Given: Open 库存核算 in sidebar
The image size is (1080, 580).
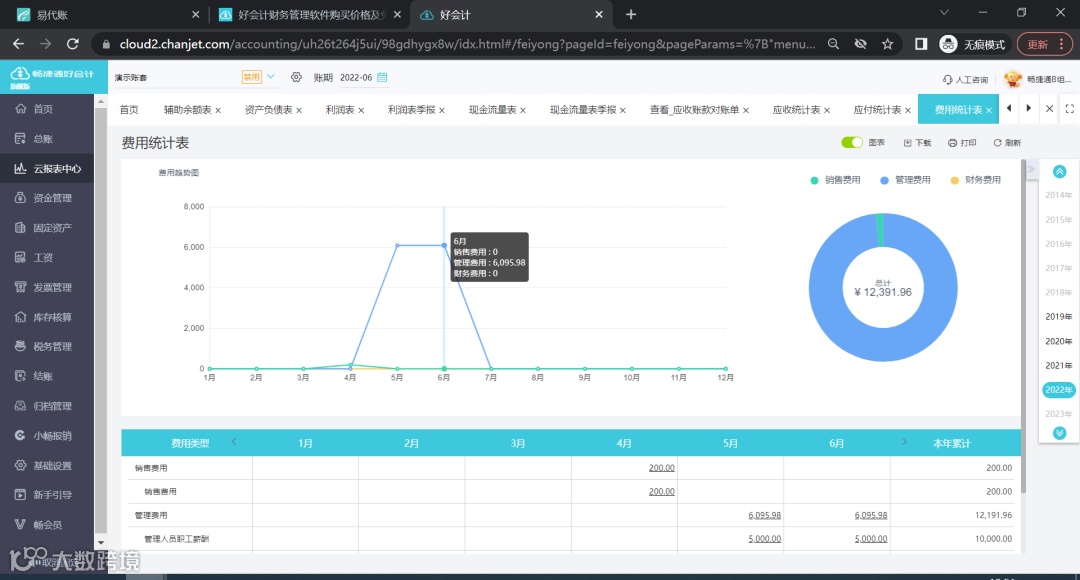Looking at the screenshot, I should (x=48, y=317).
